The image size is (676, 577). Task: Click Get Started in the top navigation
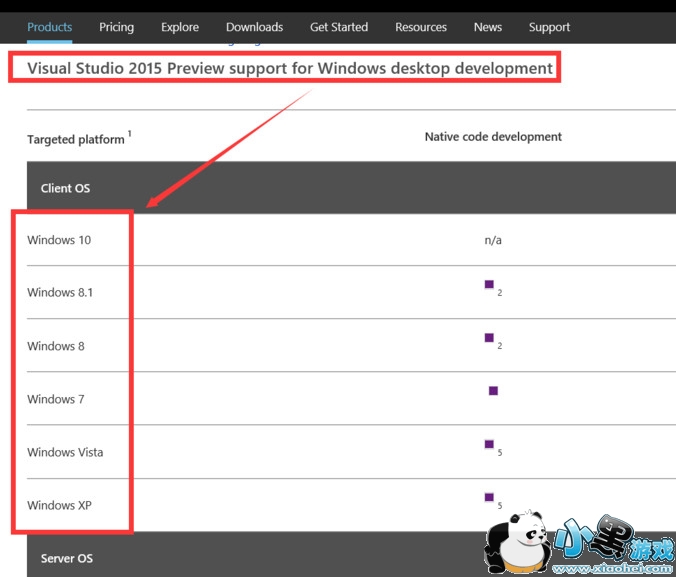click(x=339, y=27)
